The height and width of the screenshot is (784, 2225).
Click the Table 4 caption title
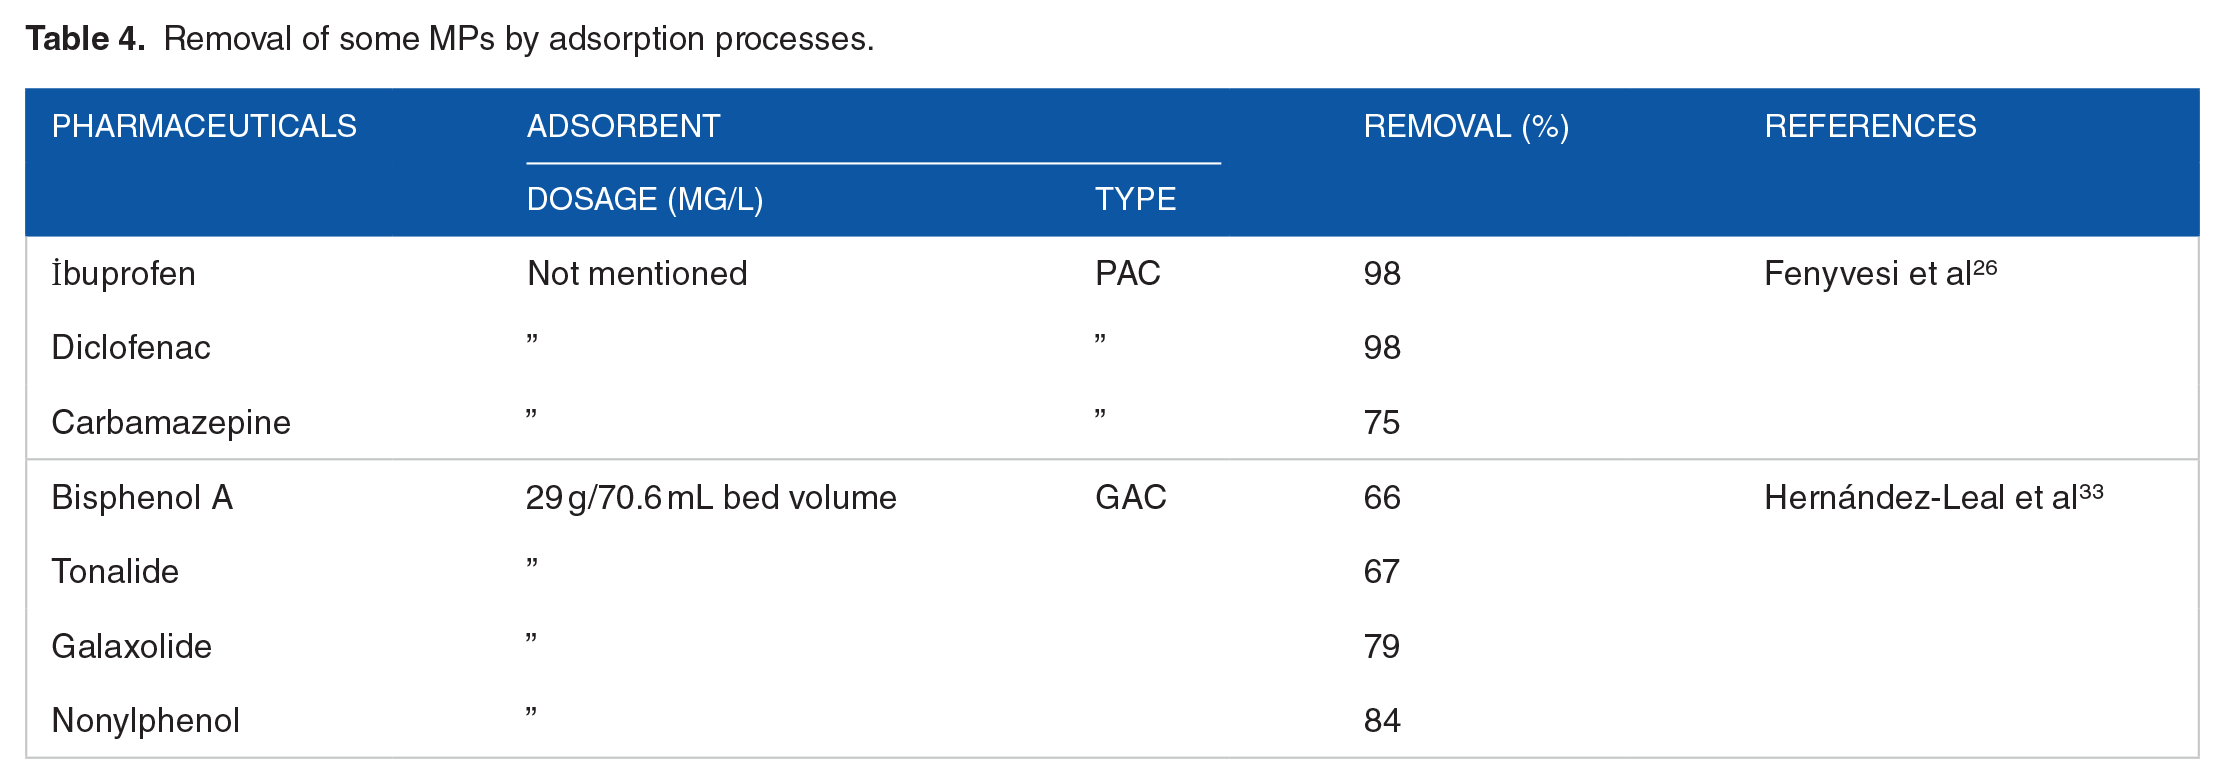450,39
